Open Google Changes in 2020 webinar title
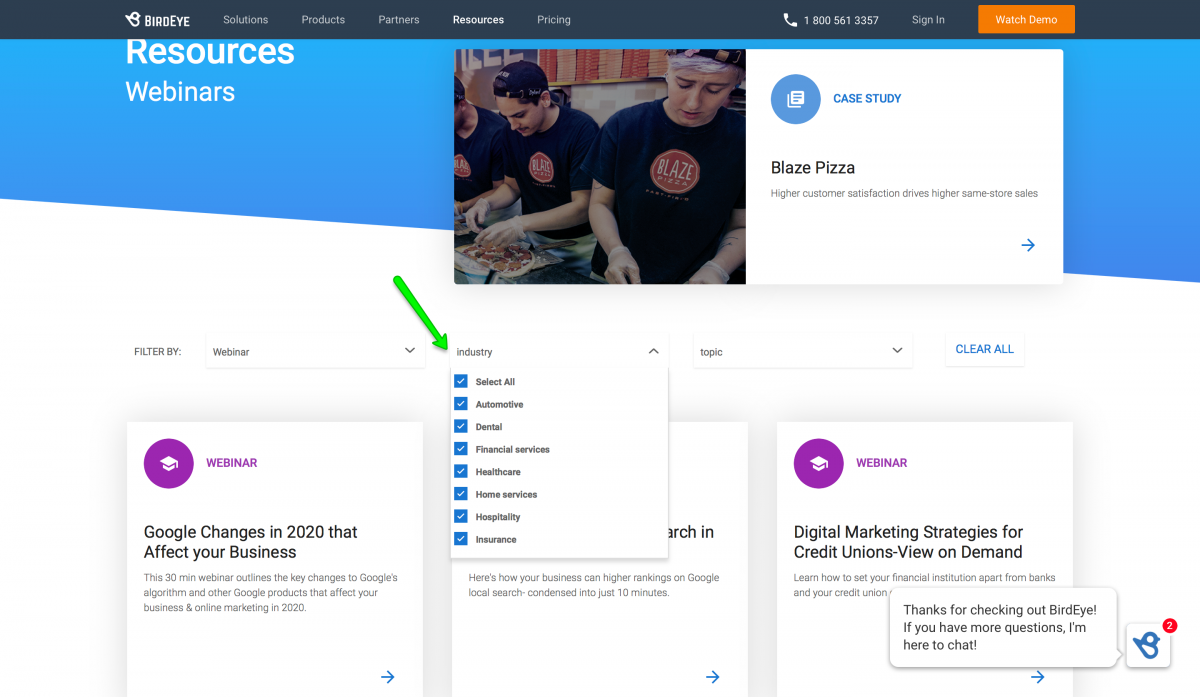1200x697 pixels. click(251, 542)
